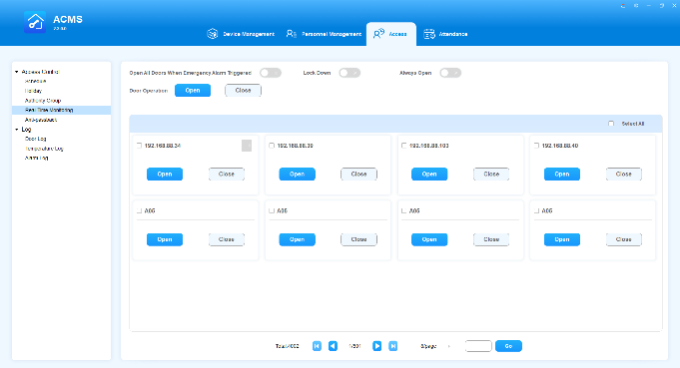680x368 pixels.
Task: Collapse the Log tree section
Action: tap(16, 130)
